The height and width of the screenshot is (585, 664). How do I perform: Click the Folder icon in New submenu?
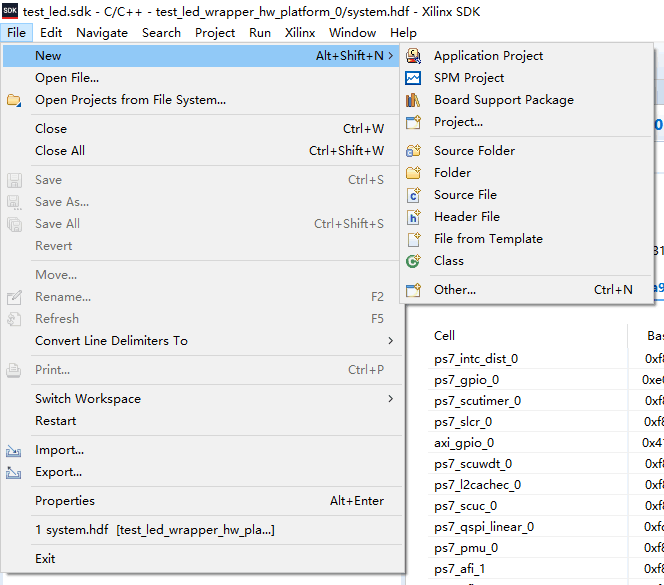(x=413, y=173)
